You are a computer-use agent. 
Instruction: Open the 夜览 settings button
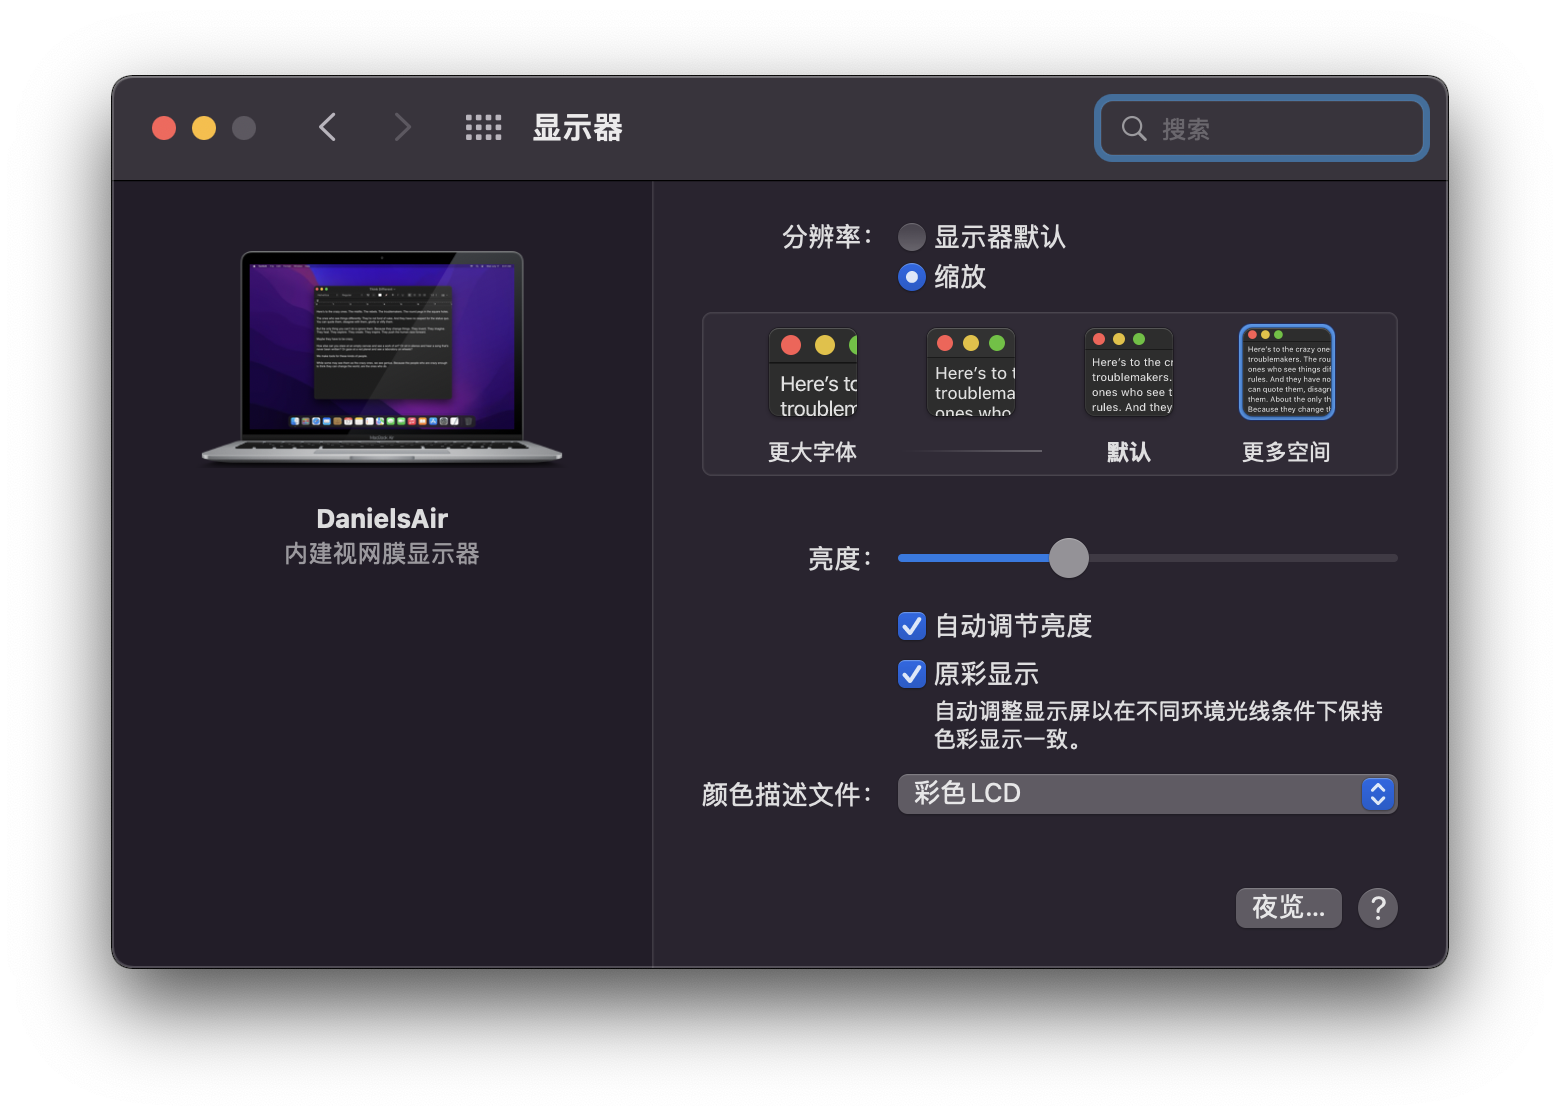[1288, 908]
